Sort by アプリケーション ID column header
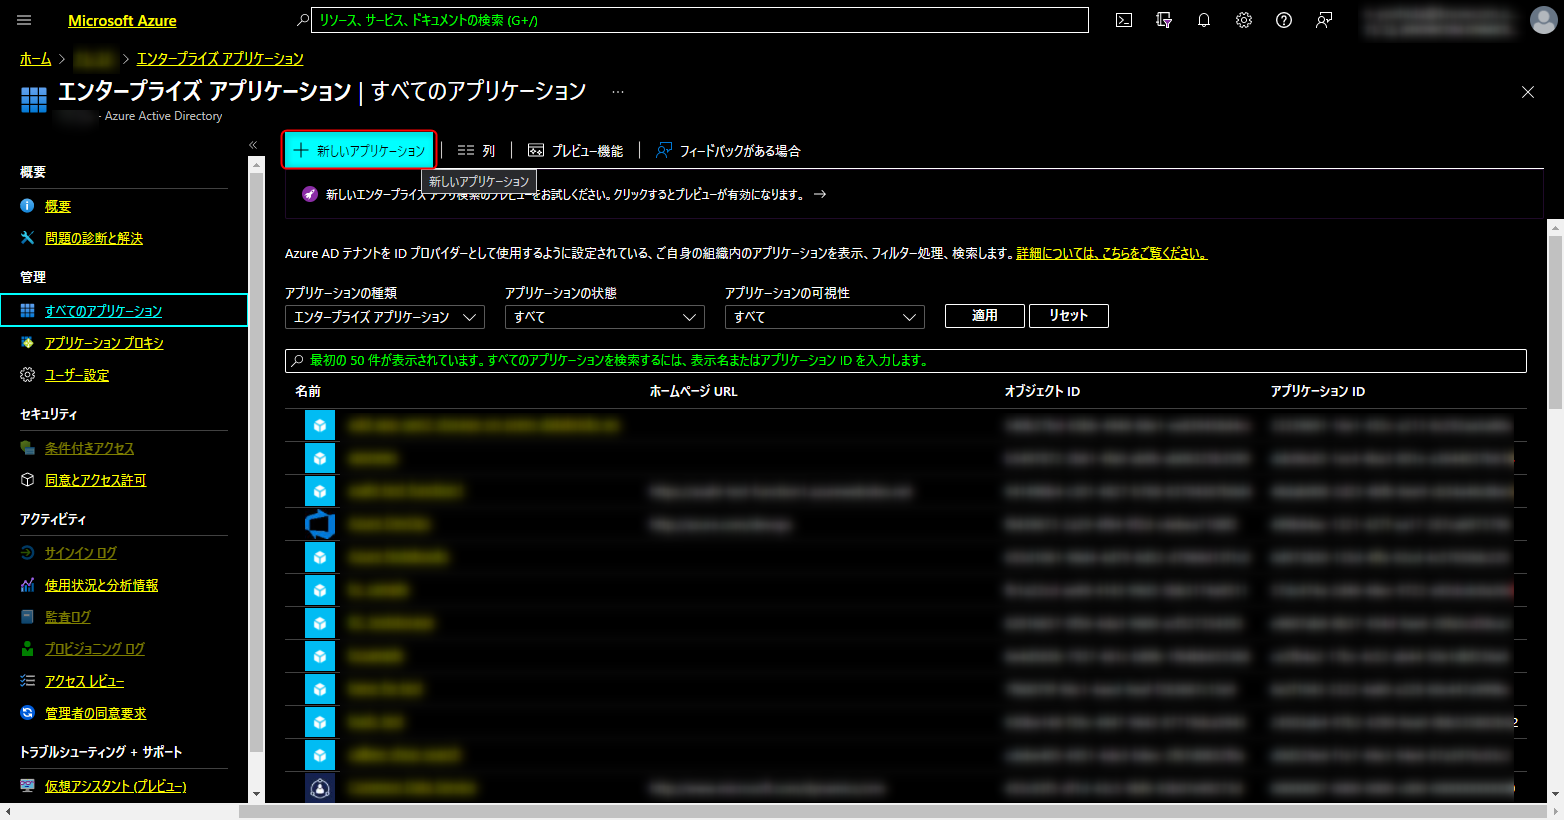The width and height of the screenshot is (1564, 820). pos(1318,392)
